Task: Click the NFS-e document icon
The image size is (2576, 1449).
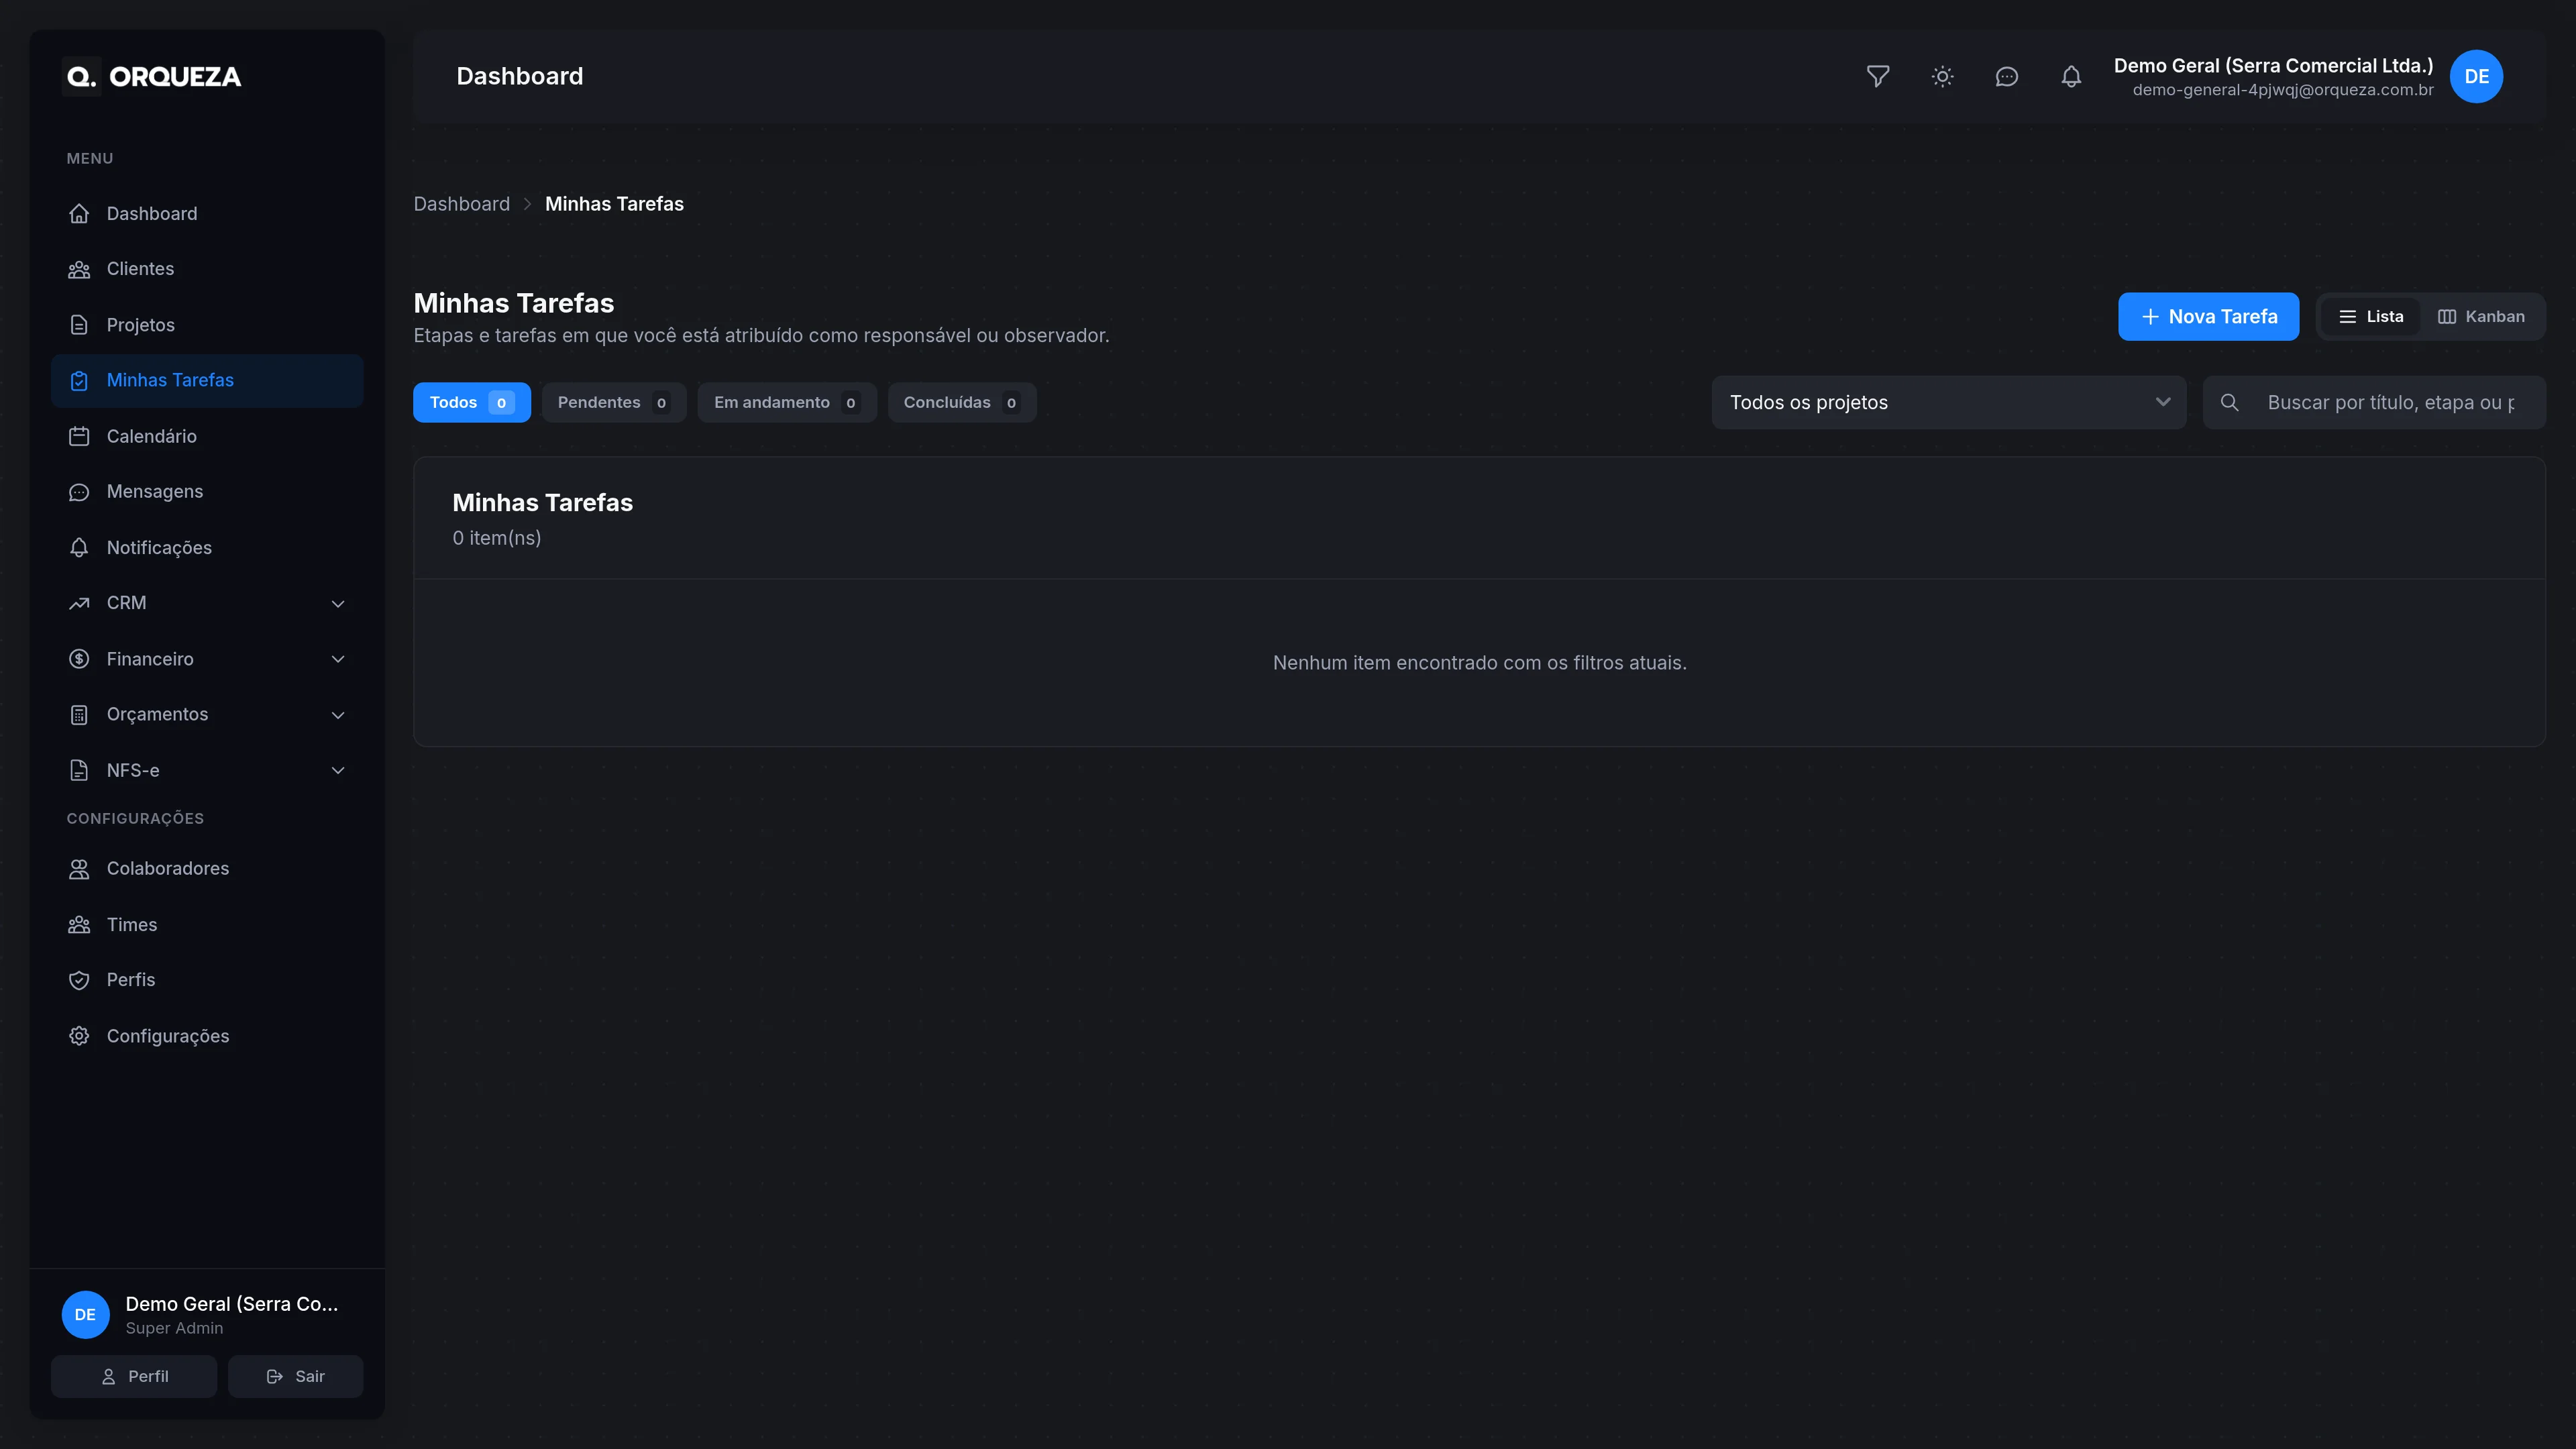Action: (79, 770)
